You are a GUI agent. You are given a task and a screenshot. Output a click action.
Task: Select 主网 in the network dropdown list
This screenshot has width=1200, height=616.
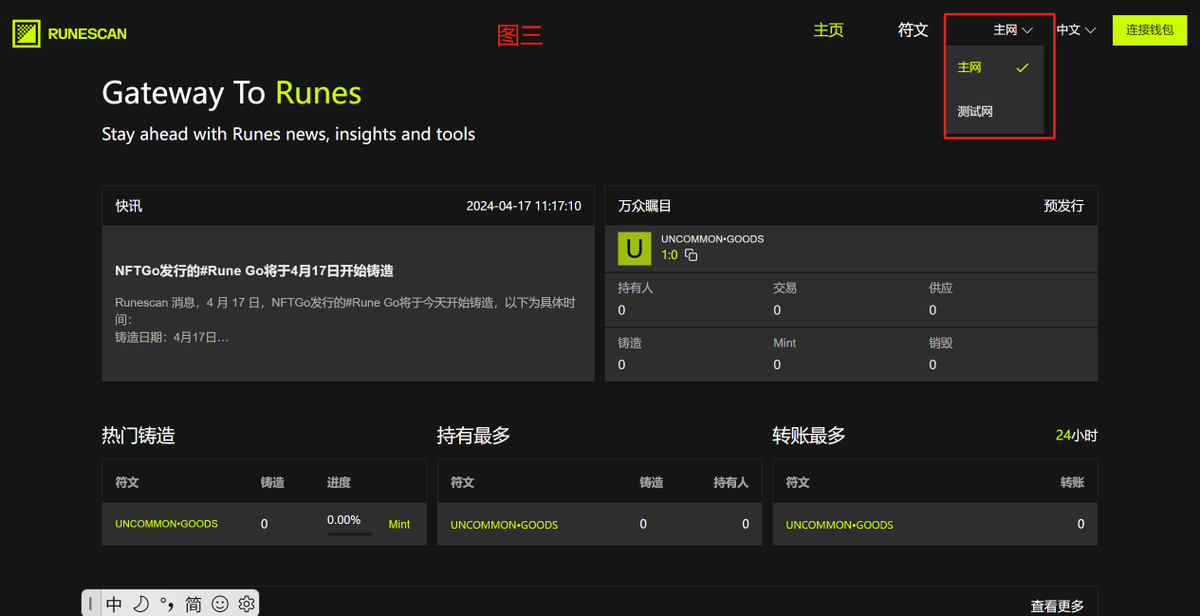click(994, 68)
